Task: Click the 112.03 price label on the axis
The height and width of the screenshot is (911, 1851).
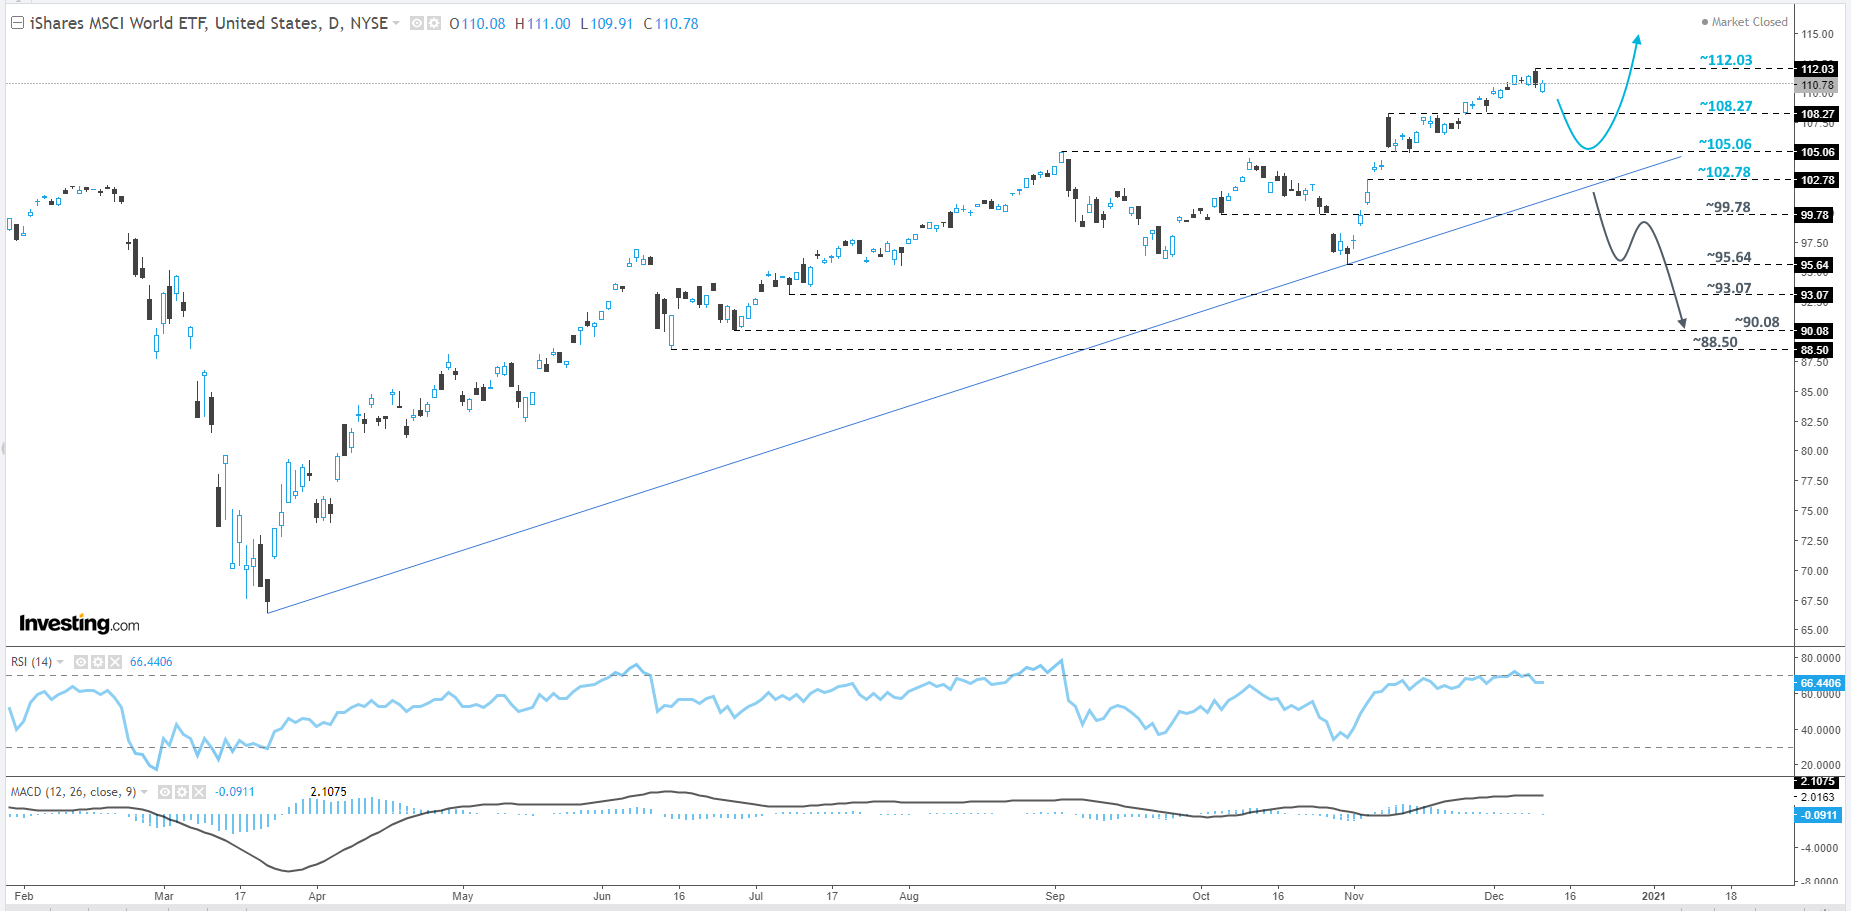Action: pos(1817,70)
